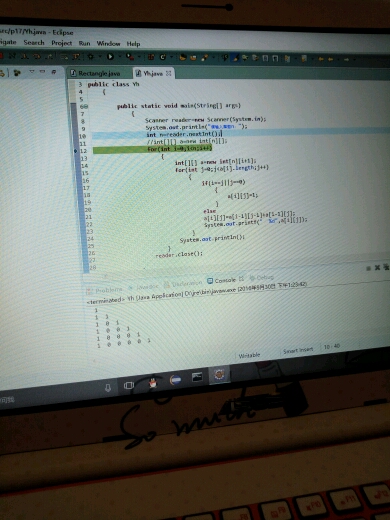Toggle the highlighted Mark Occurrences icon
Viewport: 390px width, 520px height.
pos(236,58)
